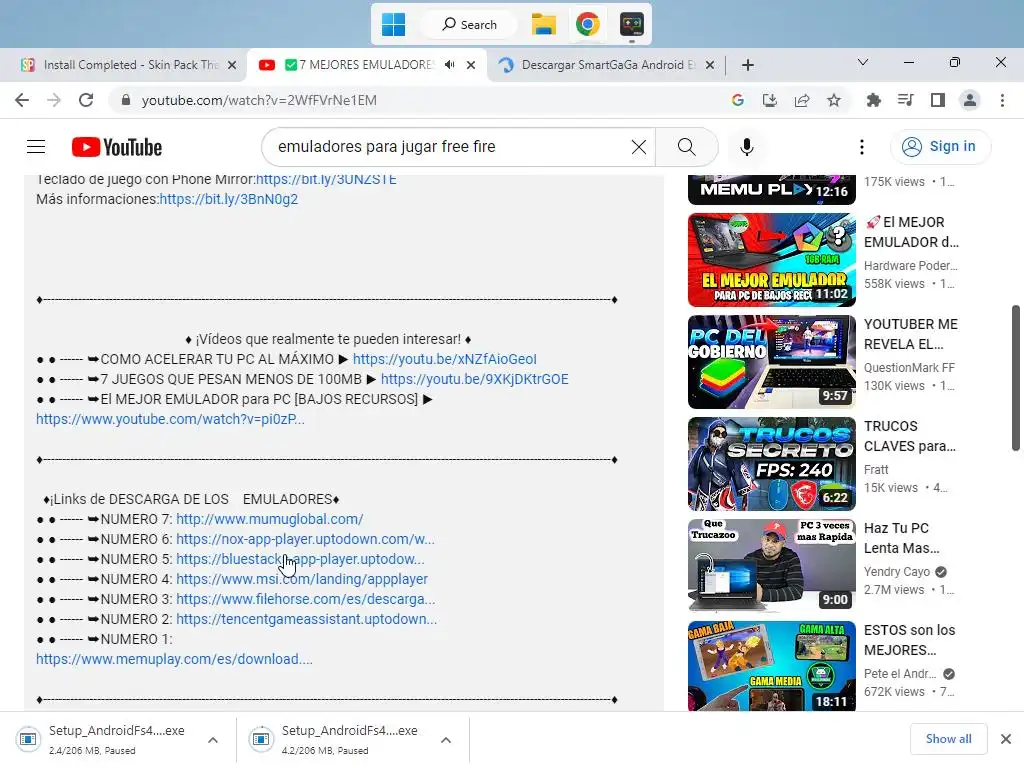
Task: Open the GAMA BAJA 18:11 video thumbnail
Action: [771, 666]
